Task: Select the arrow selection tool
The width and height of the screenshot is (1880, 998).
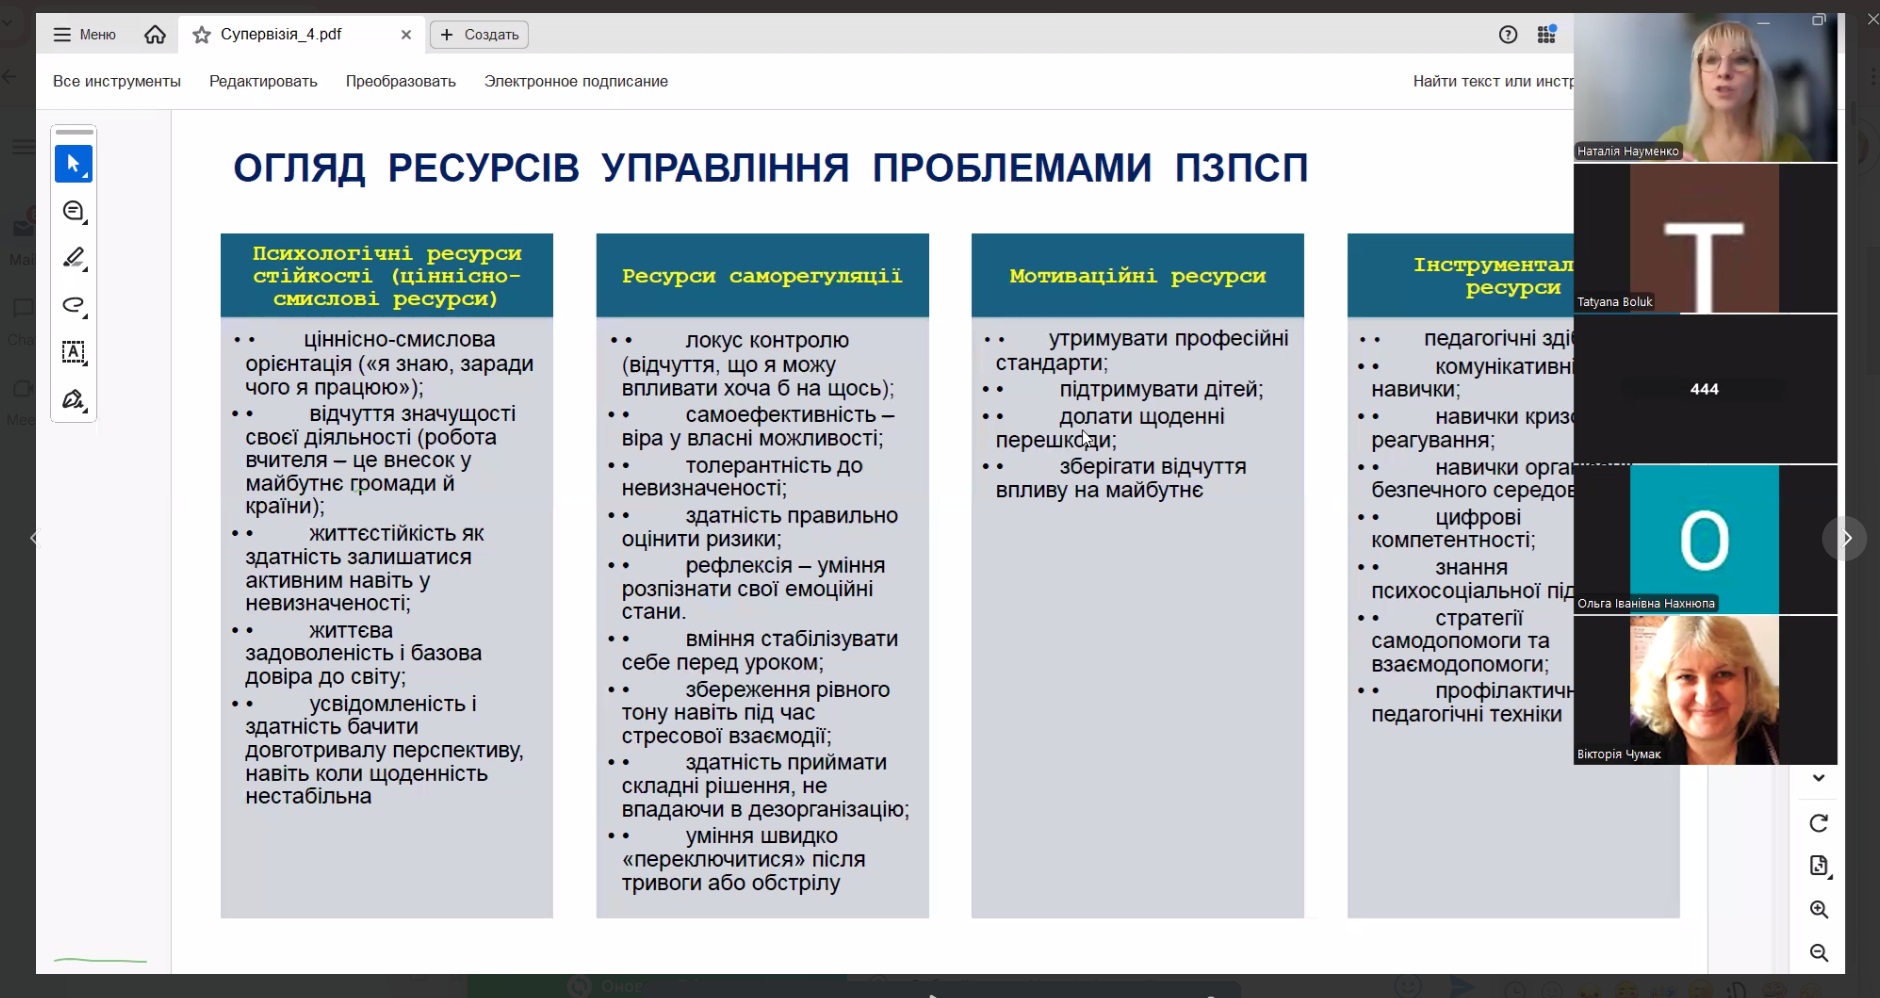Action: (x=73, y=164)
